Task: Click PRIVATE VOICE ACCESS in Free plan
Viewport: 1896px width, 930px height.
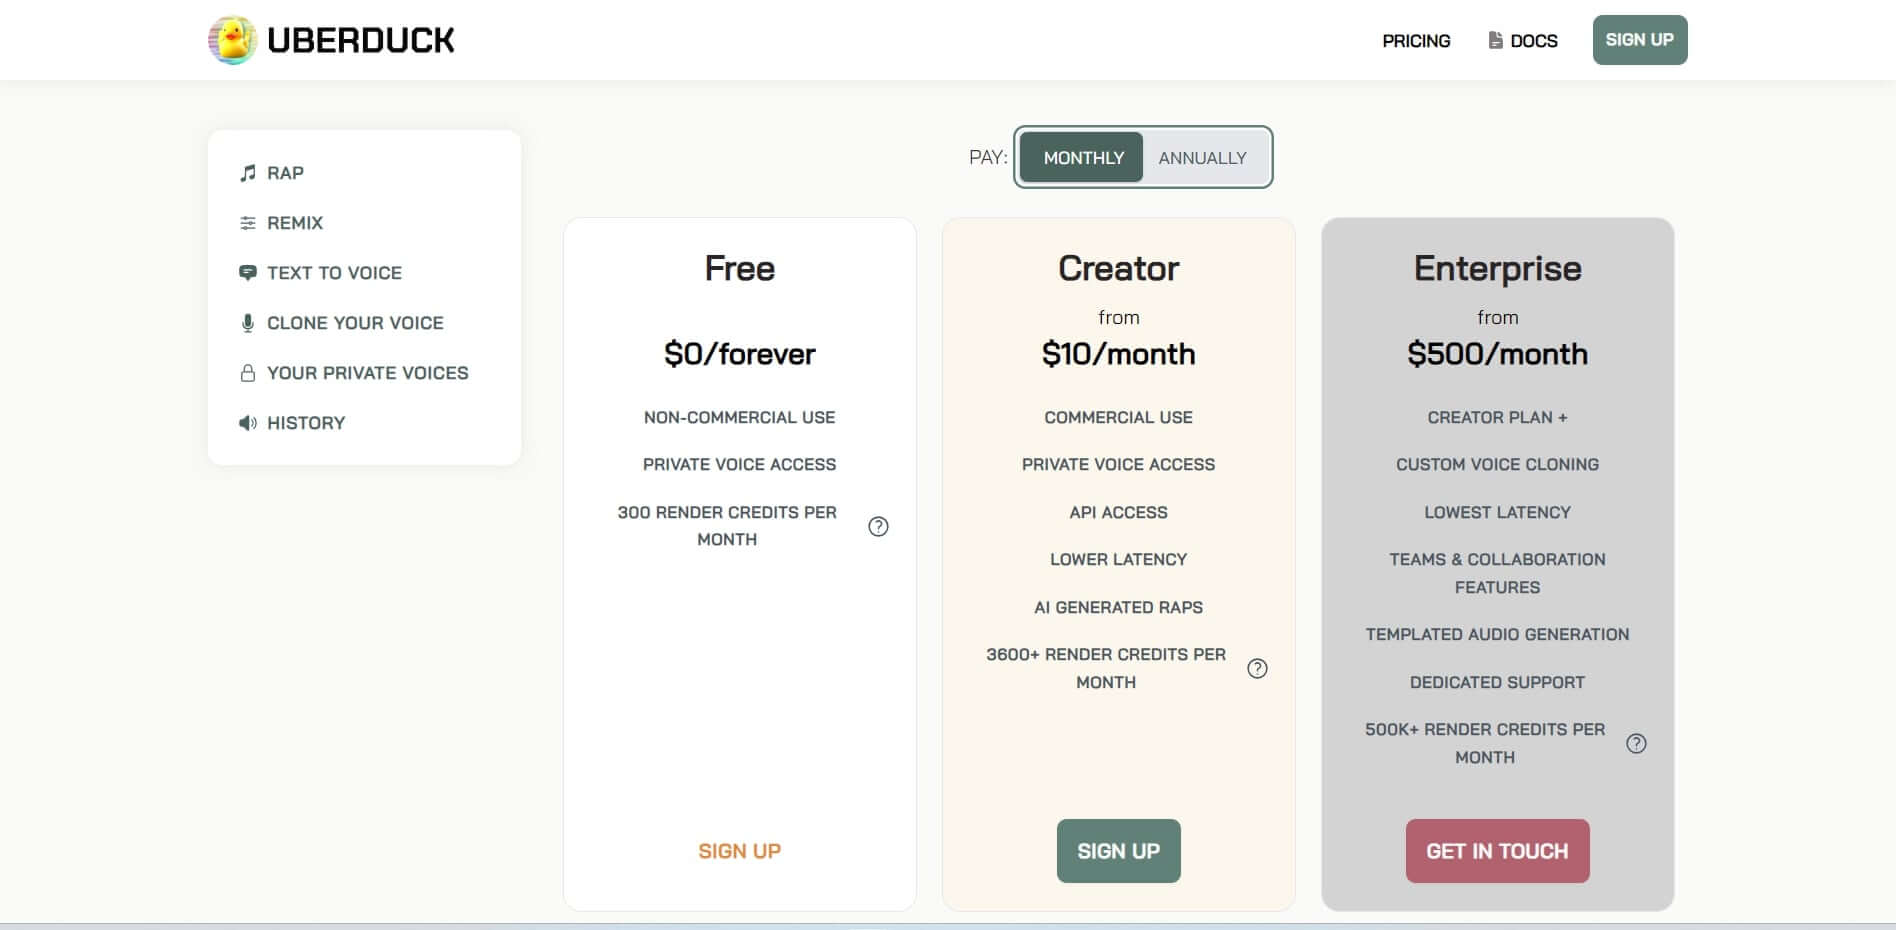Action: tap(739, 464)
